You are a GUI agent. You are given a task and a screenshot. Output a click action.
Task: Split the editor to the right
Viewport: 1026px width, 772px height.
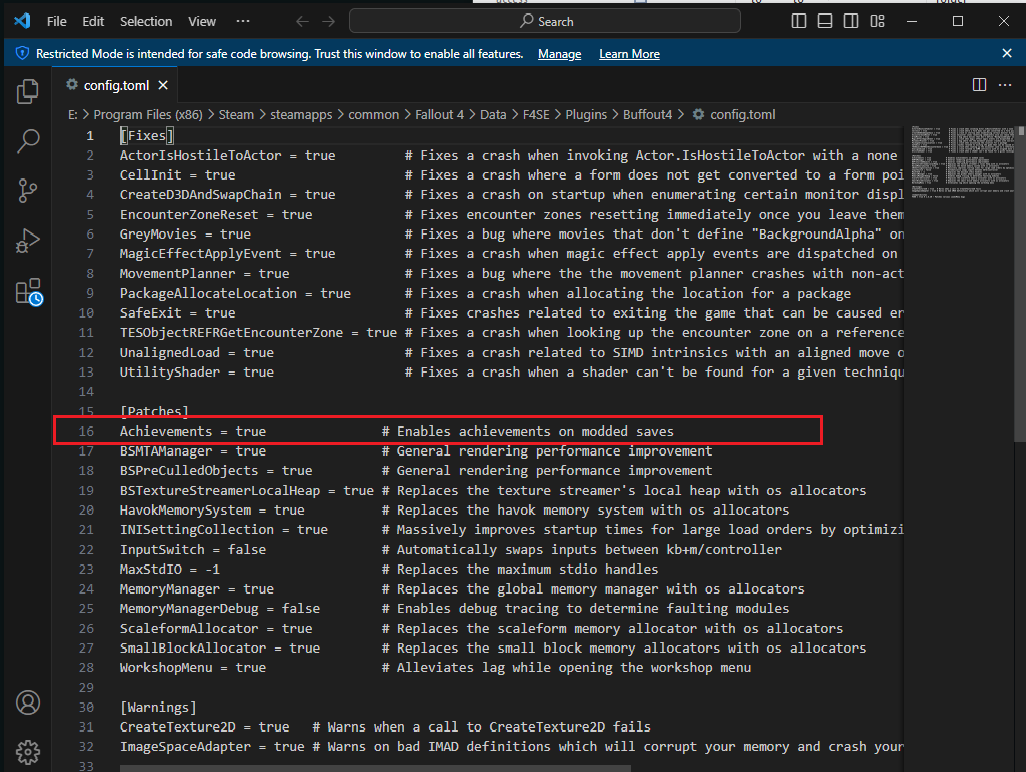(979, 85)
